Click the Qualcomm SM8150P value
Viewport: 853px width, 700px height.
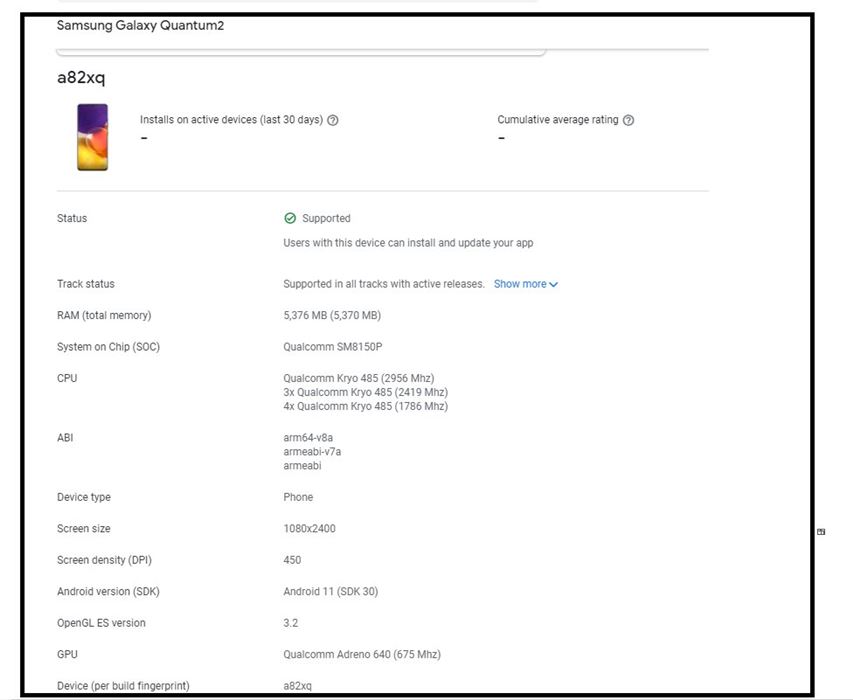click(332, 347)
